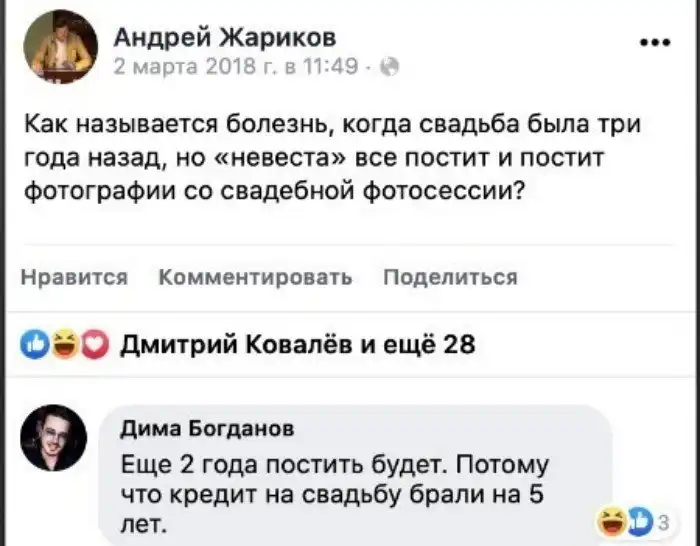Click the globe public privacy icon
Image resolution: width=700 pixels, height=546 pixels.
(392, 69)
